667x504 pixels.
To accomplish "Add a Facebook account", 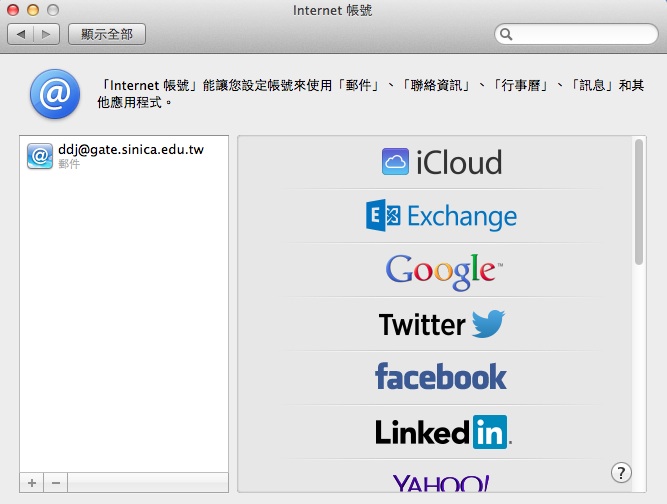I will (441, 377).
